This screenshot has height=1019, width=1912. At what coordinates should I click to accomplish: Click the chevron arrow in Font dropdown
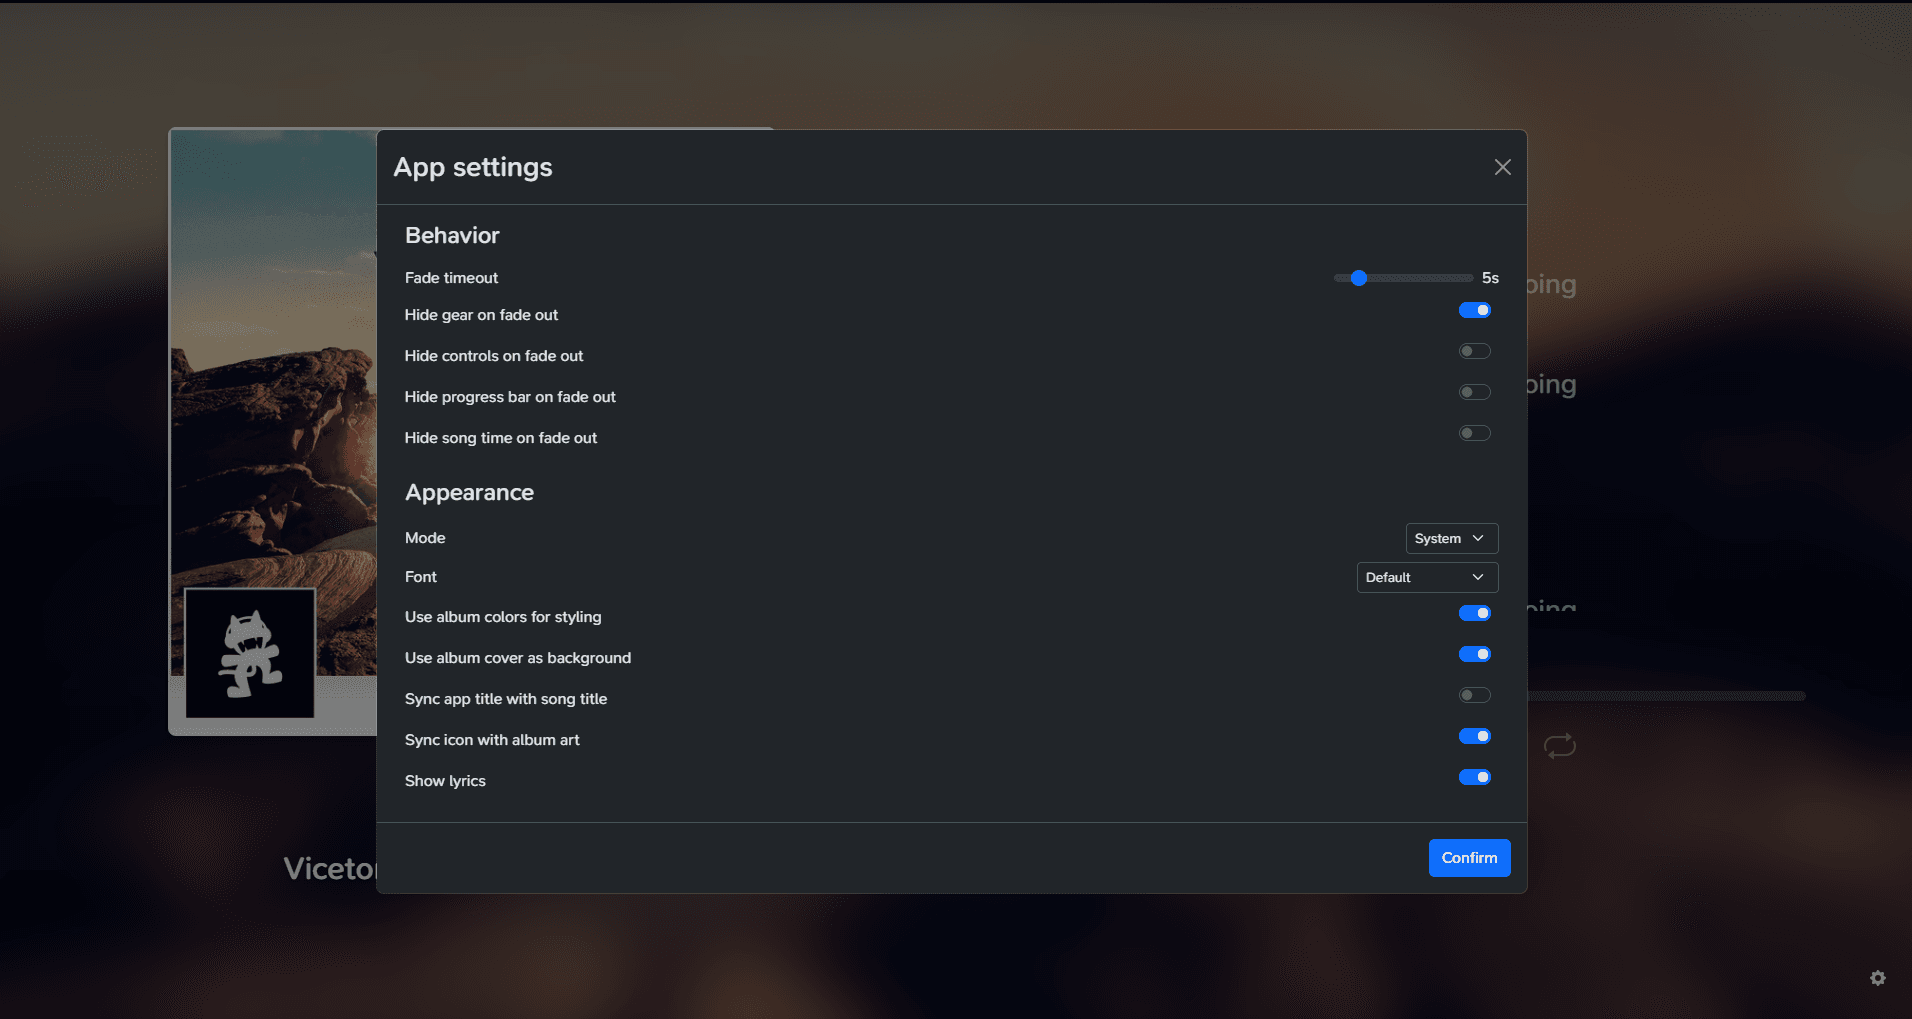coord(1477,577)
